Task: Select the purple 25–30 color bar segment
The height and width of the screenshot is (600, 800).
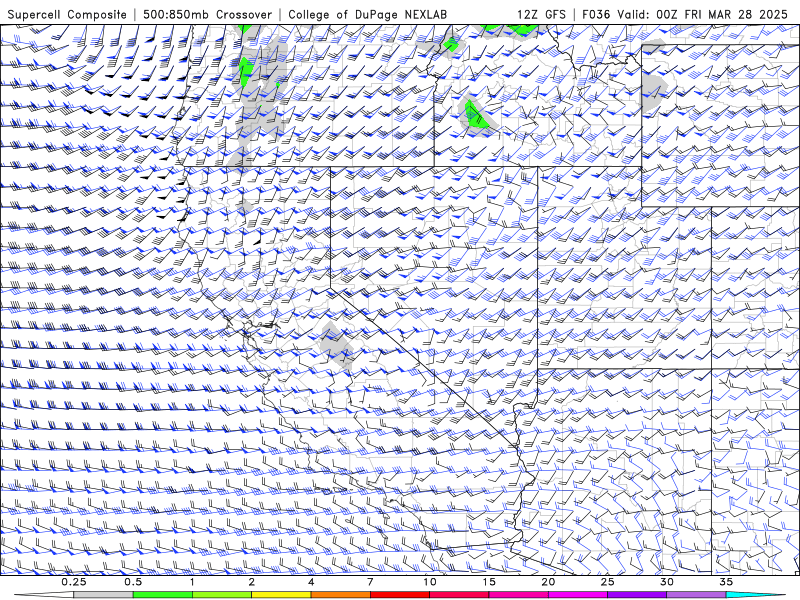Action: click(637, 595)
